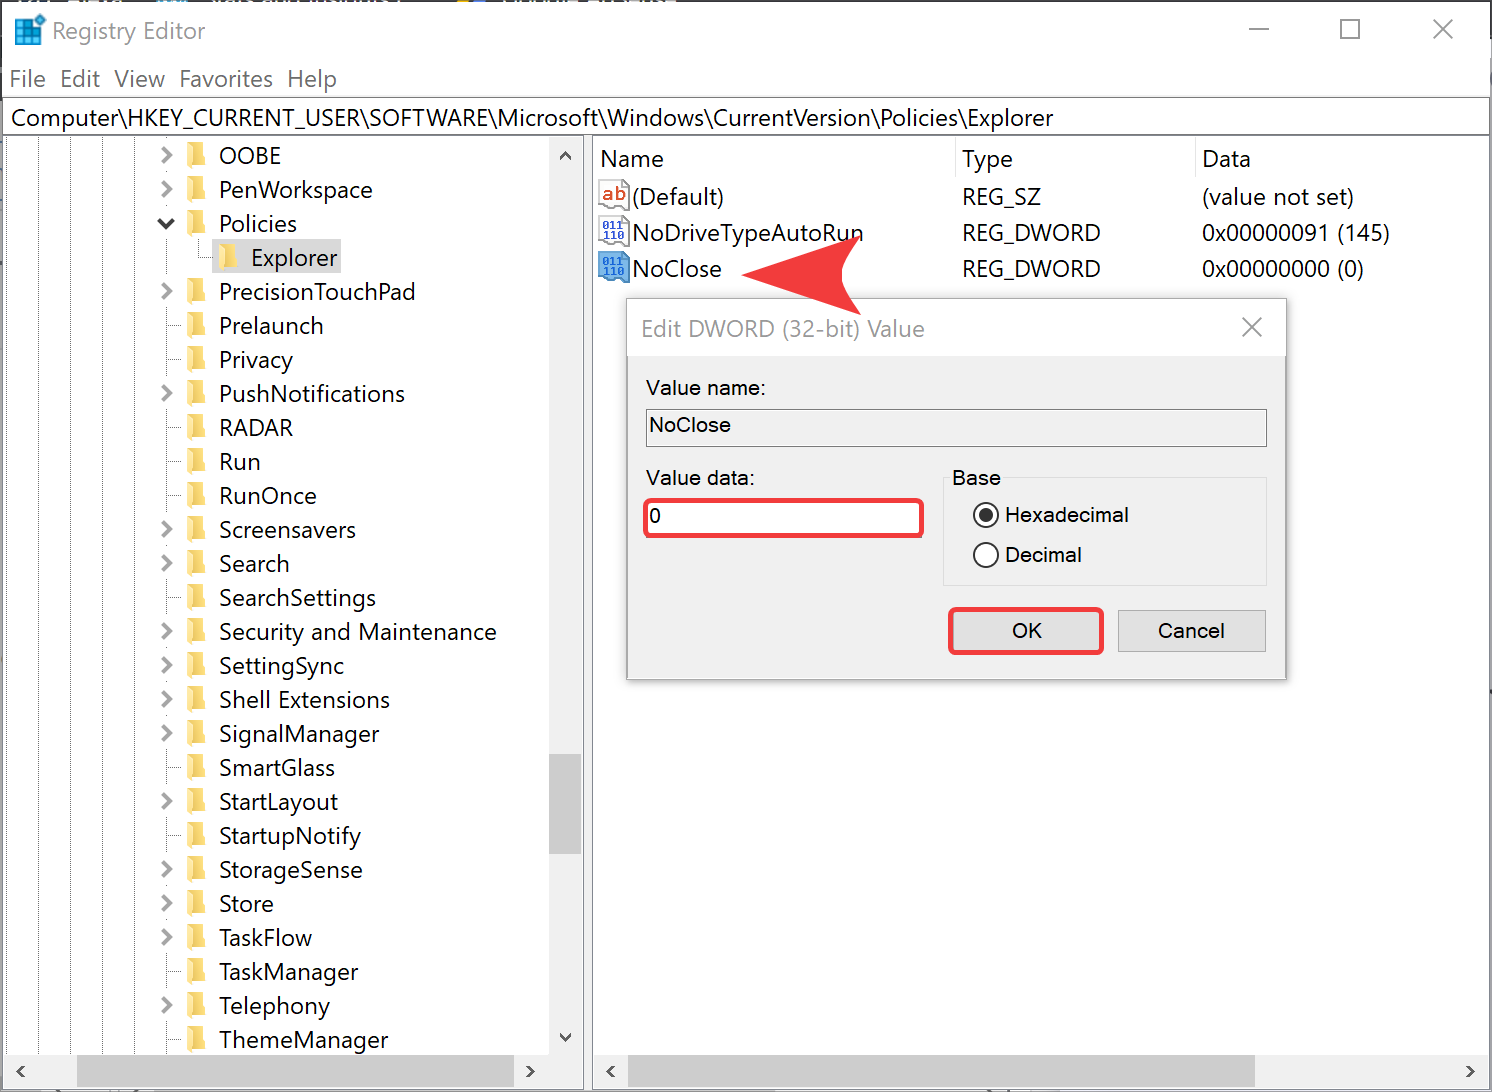The width and height of the screenshot is (1492, 1092).
Task: Open the Help menu
Action: (x=312, y=79)
